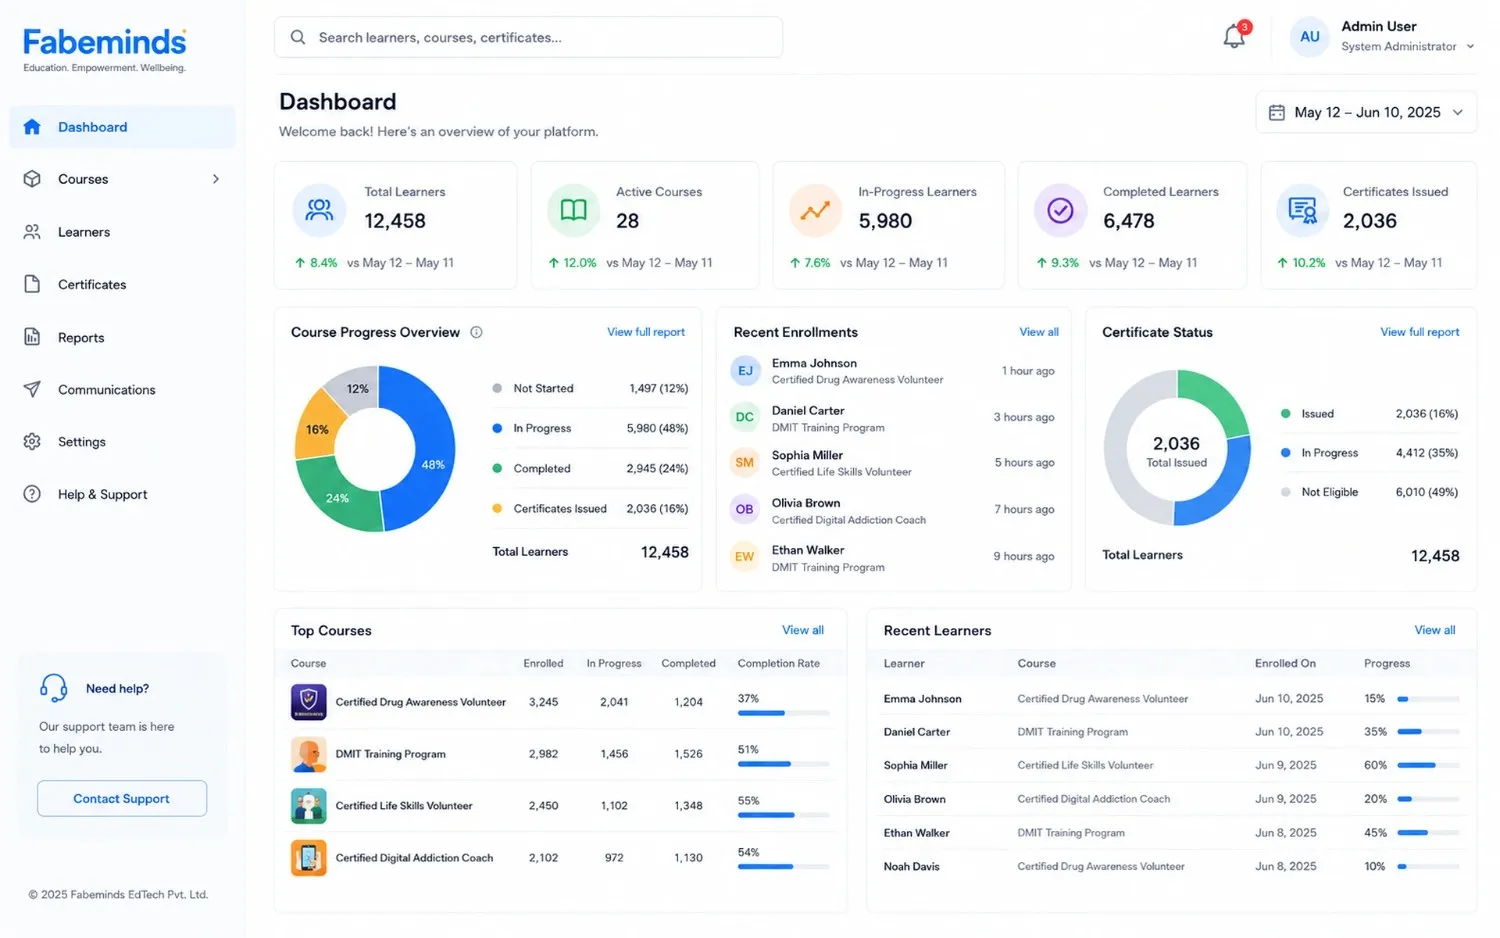
Task: Click the OB avatar for Olivia Brown
Action: tap(745, 509)
